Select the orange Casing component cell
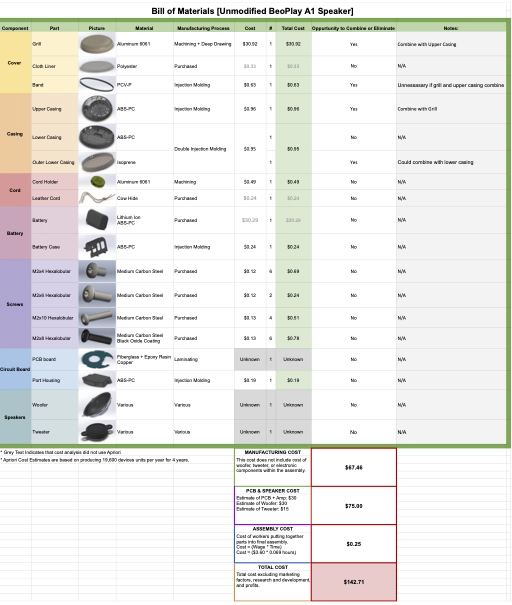This screenshot has width=512, height=605. click(15, 134)
